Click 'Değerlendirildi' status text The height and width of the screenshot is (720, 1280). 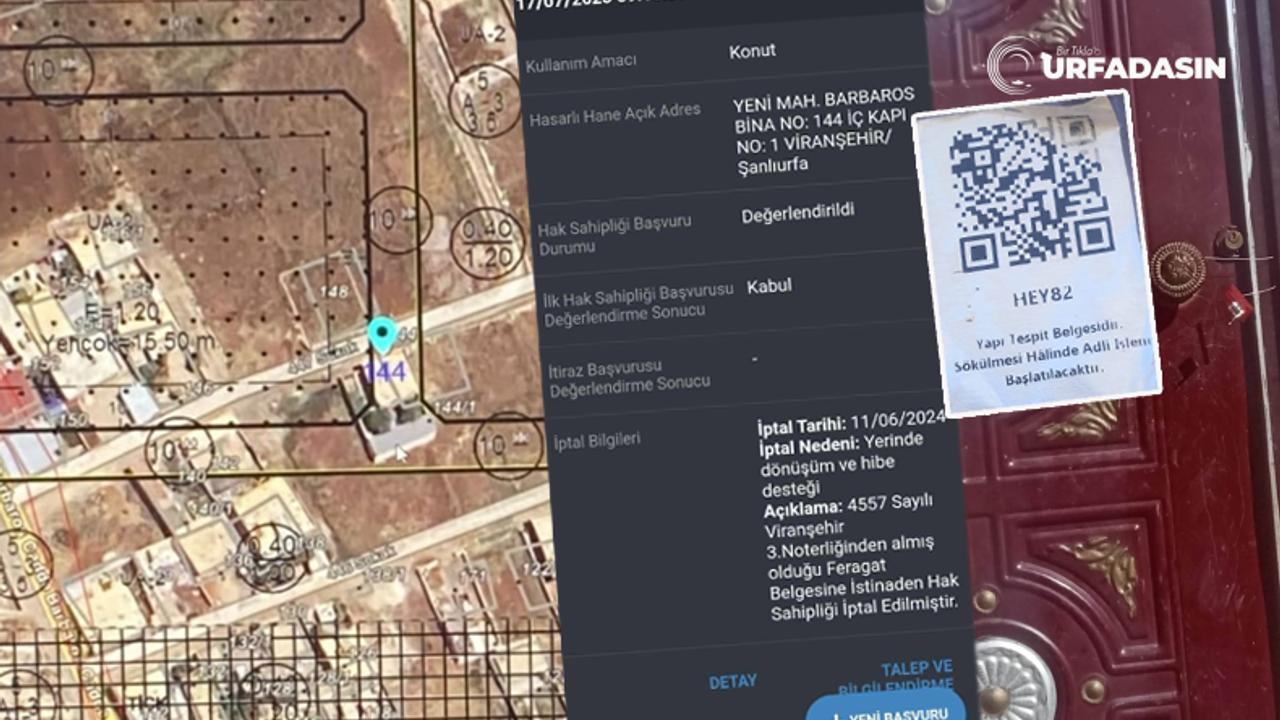pyautogui.click(x=798, y=213)
